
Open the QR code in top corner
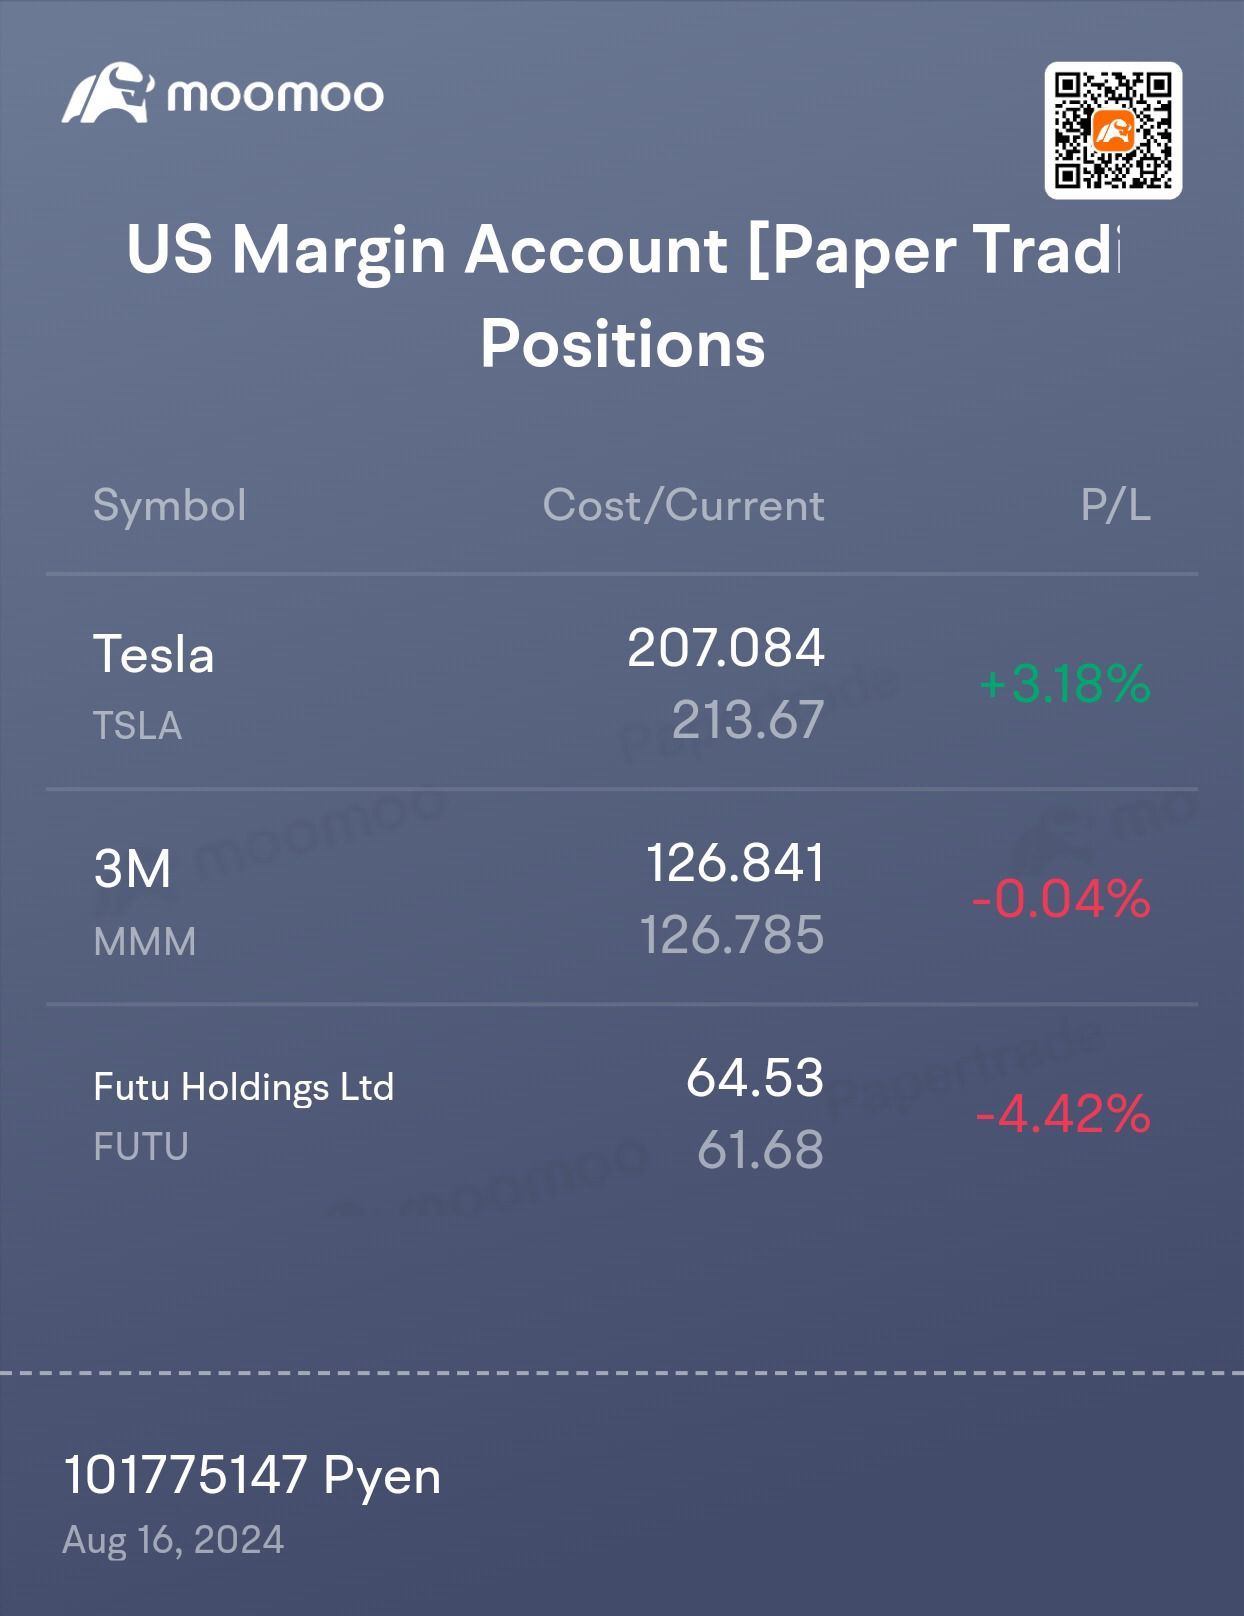(x=1113, y=130)
